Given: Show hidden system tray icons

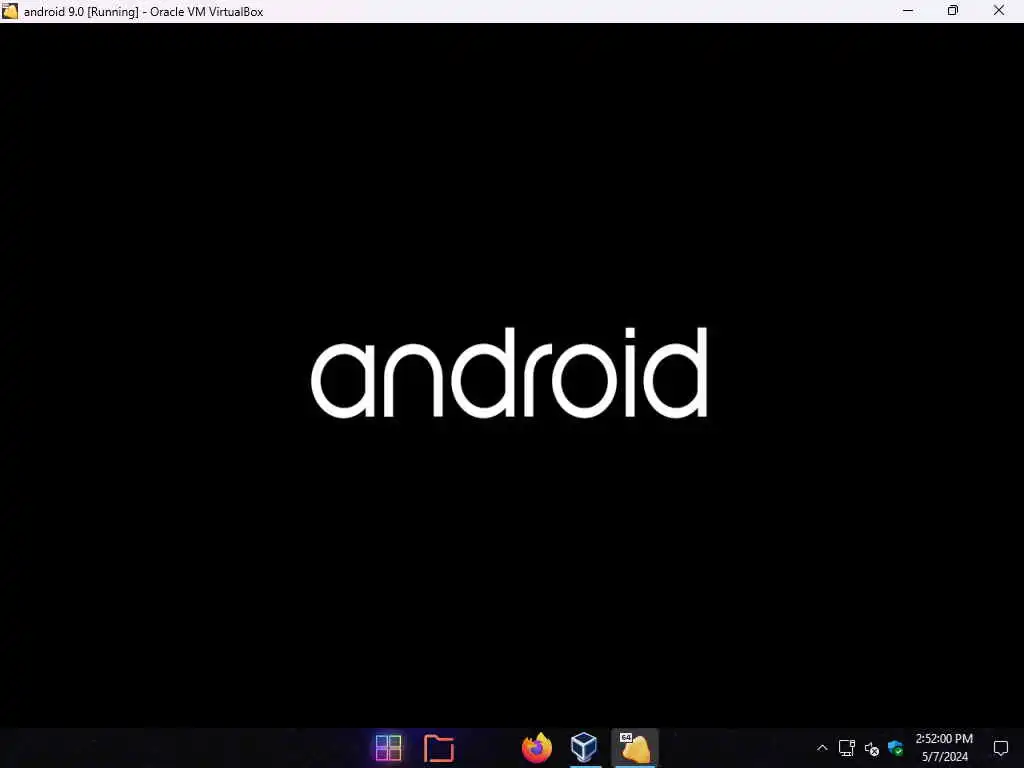Looking at the screenshot, I should click(x=822, y=748).
